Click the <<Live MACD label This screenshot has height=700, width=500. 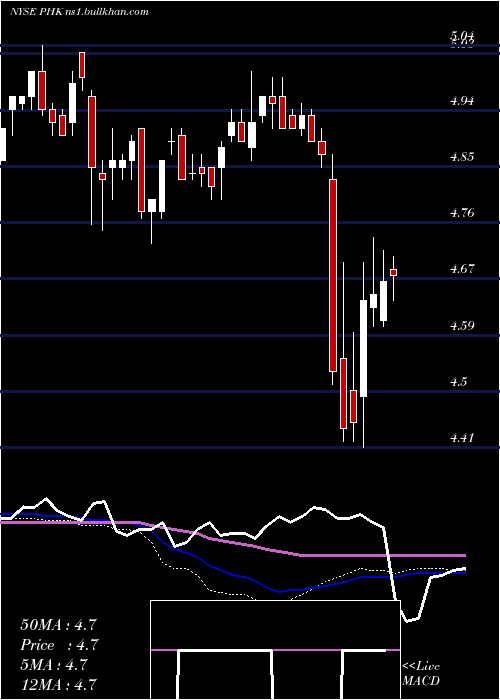421,674
